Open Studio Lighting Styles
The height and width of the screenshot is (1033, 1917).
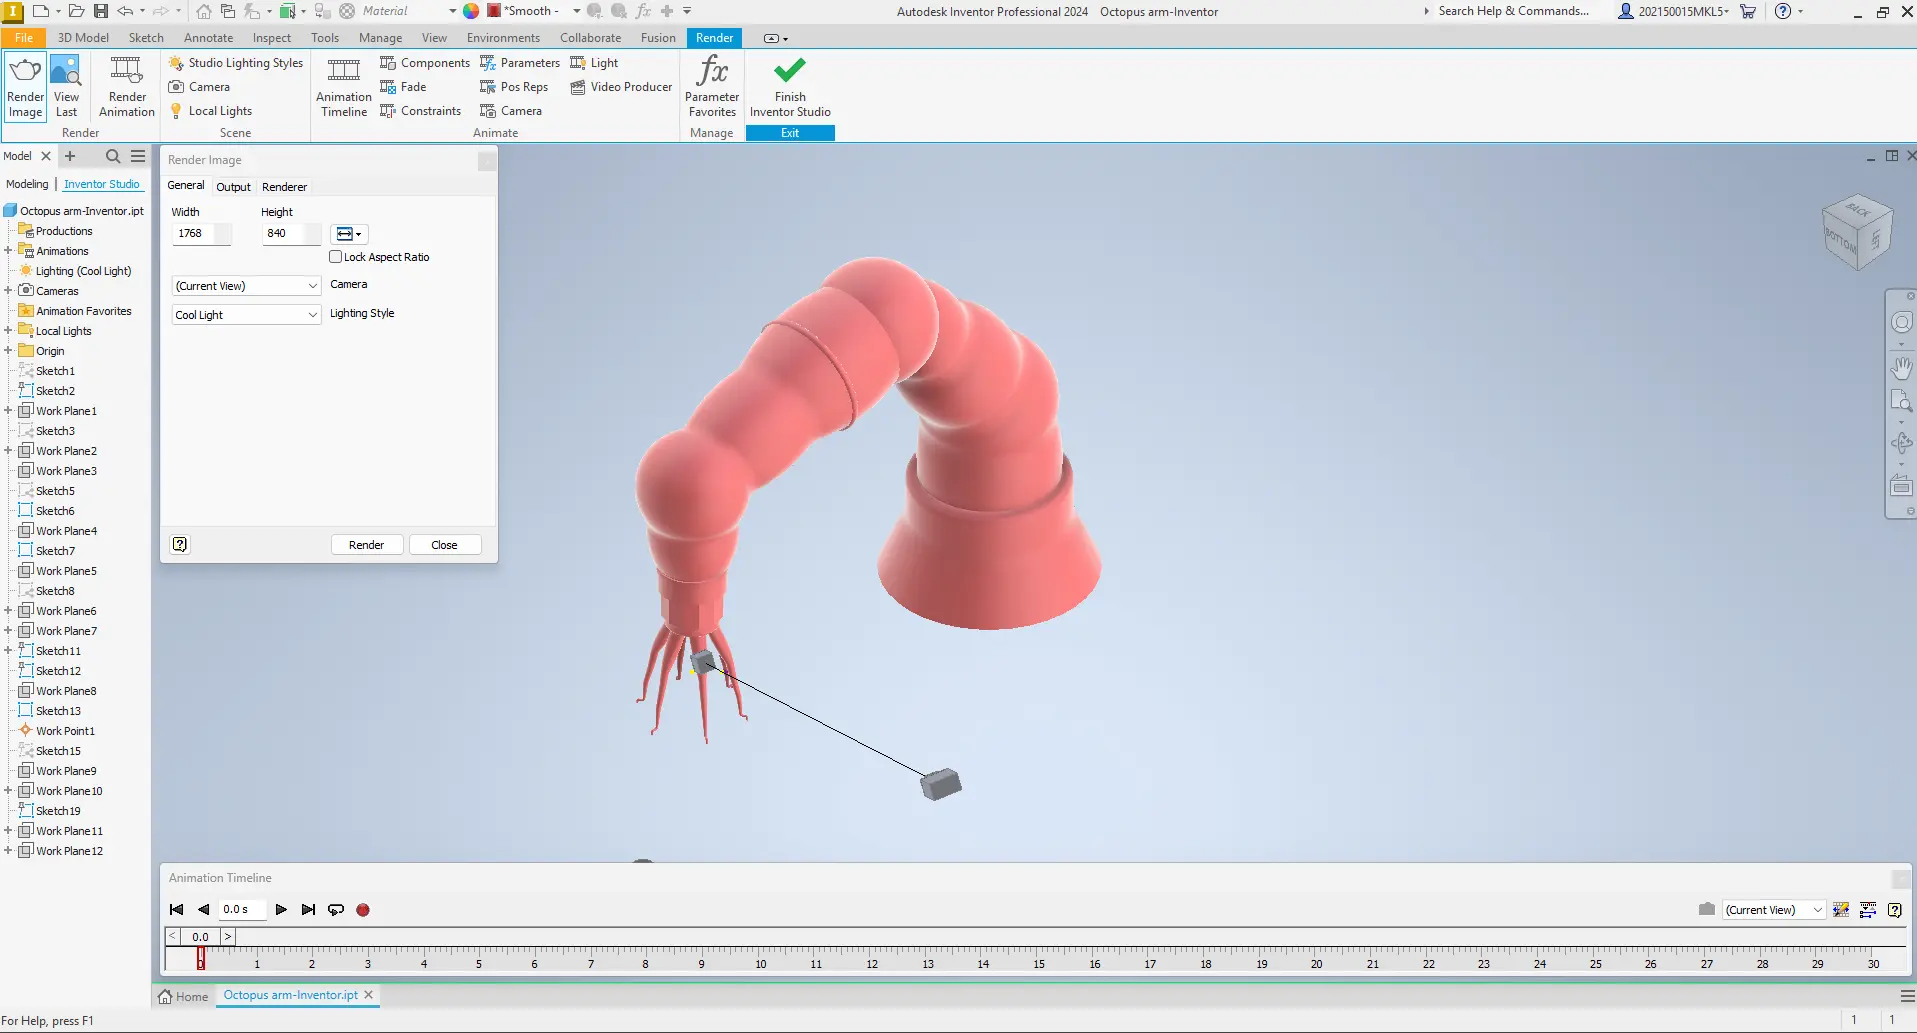coord(236,62)
